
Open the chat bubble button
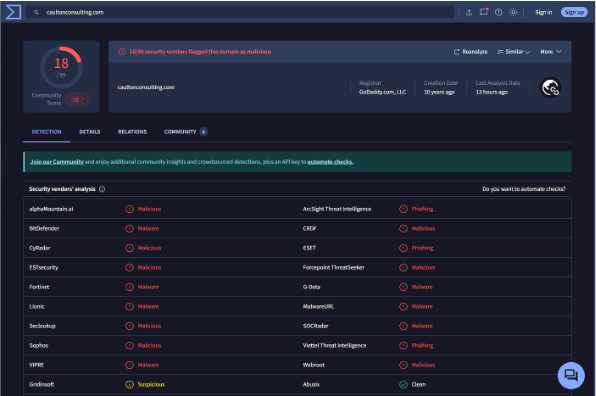pyautogui.click(x=571, y=375)
